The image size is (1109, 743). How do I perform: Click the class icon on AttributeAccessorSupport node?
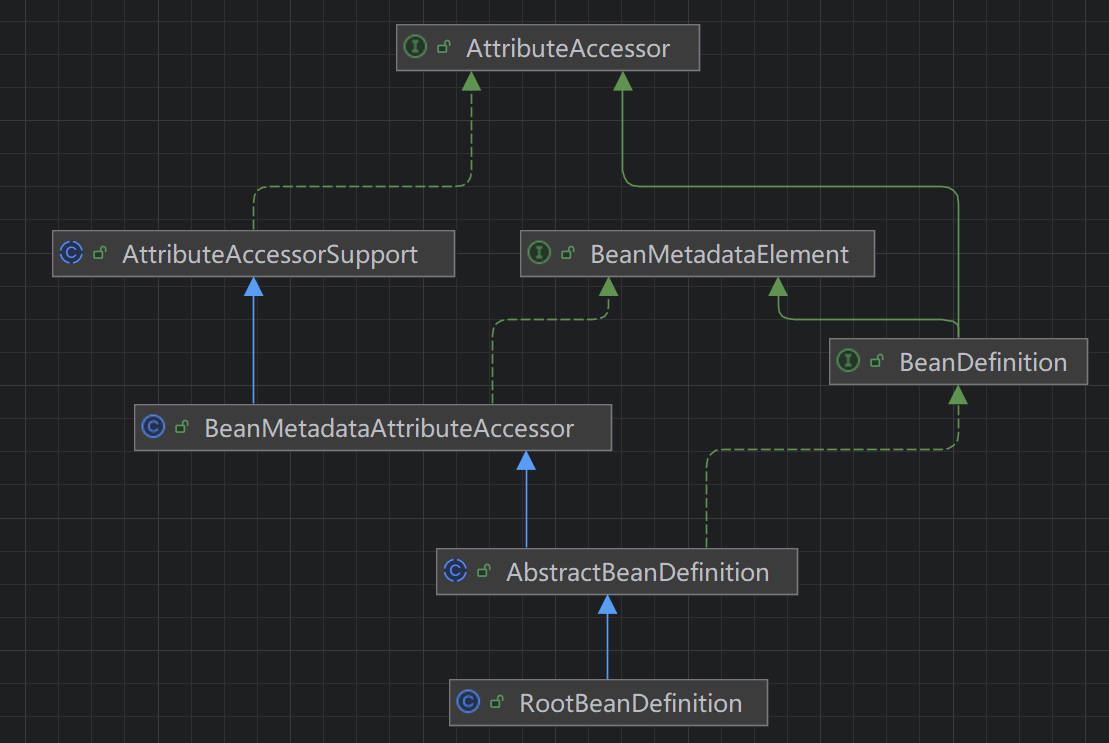tap(71, 254)
